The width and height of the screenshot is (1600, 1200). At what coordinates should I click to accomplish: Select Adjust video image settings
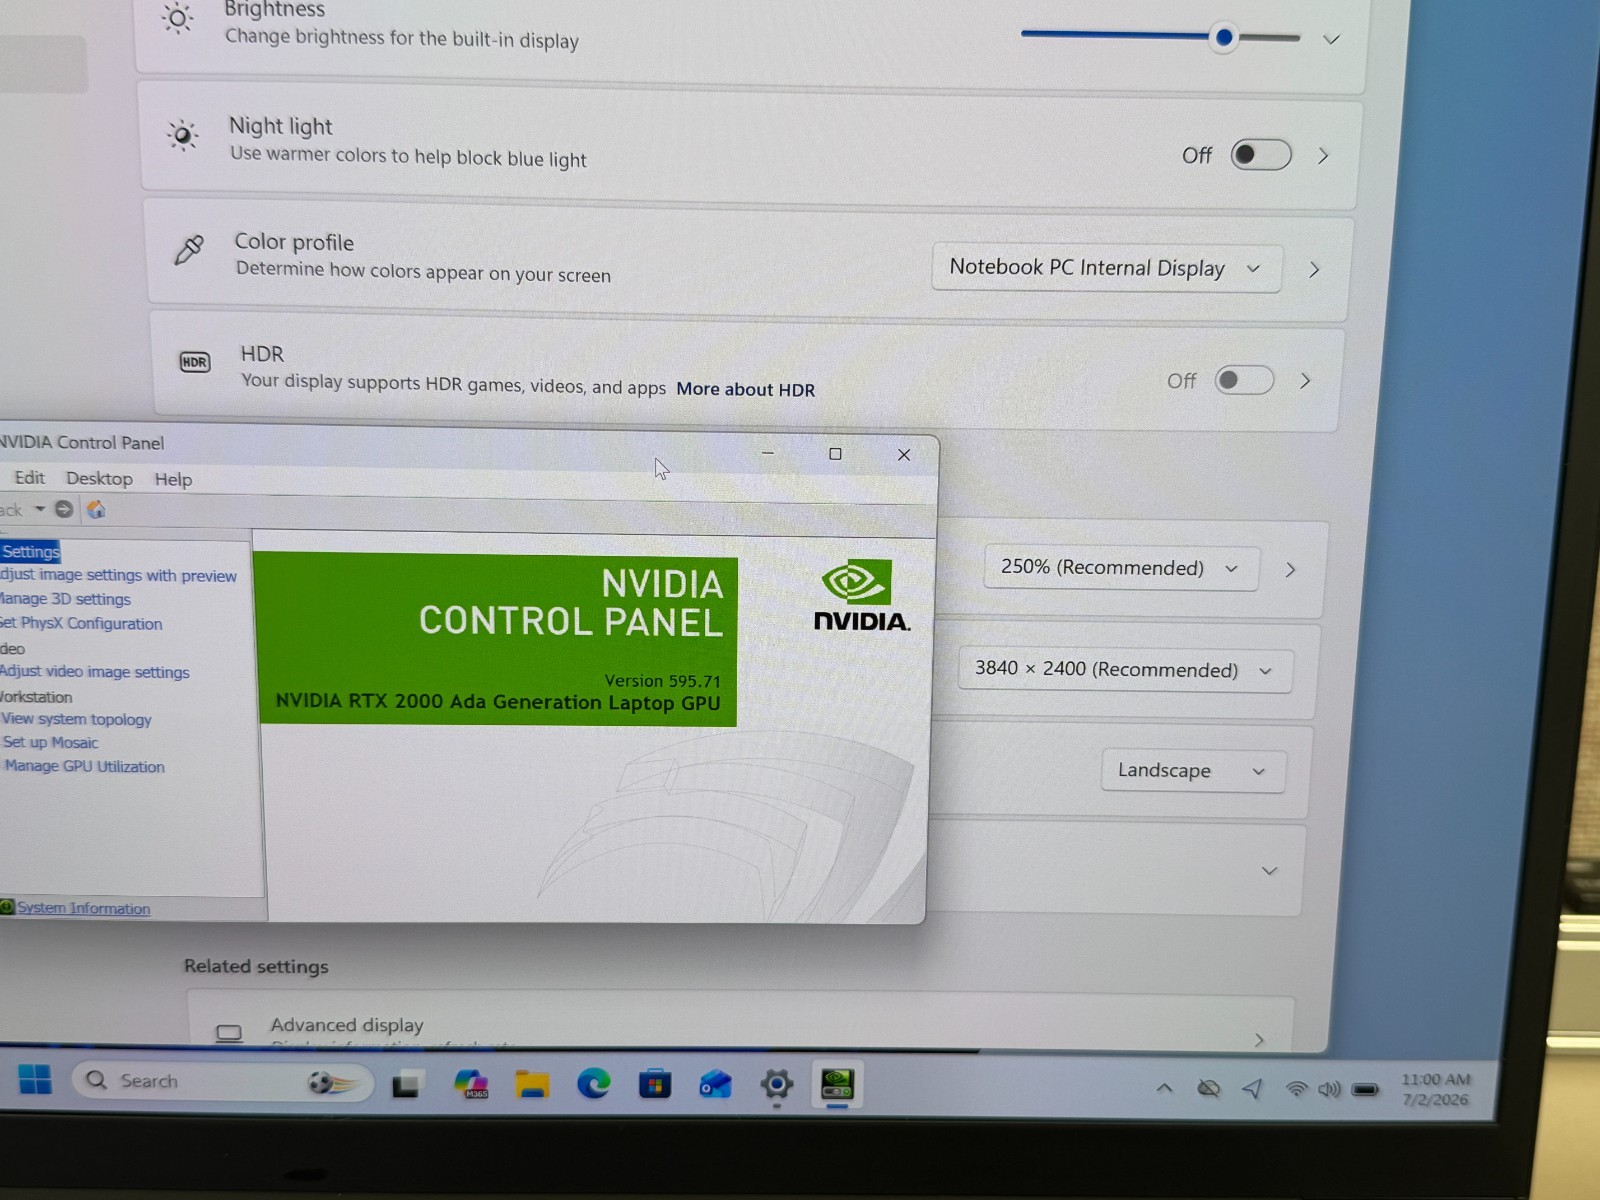click(x=94, y=672)
